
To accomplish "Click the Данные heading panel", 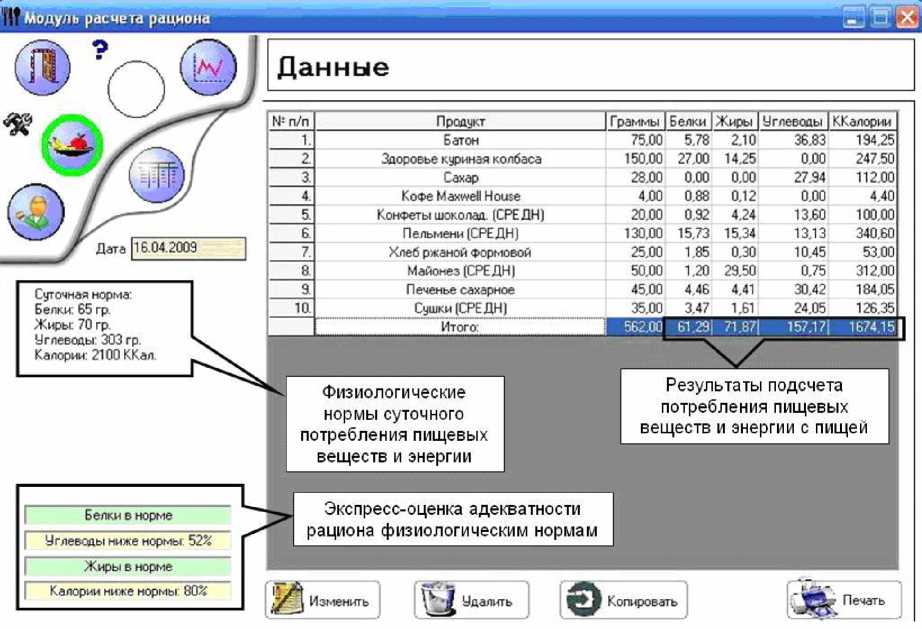I will coord(590,65).
